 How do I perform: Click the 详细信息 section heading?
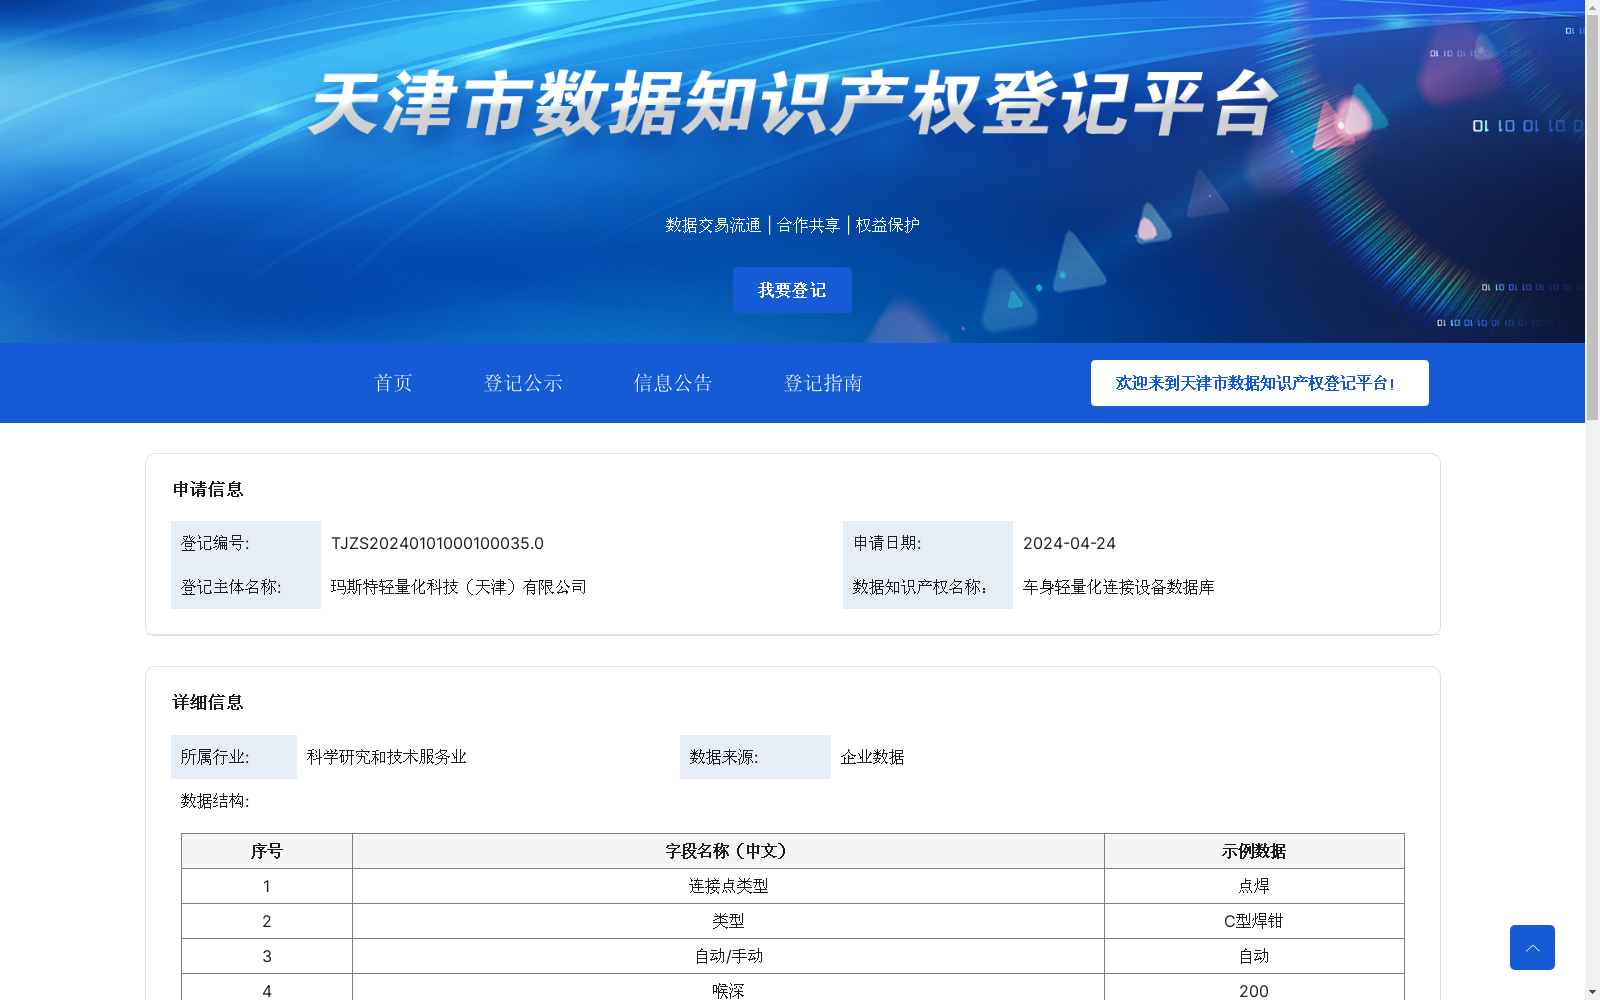(208, 702)
